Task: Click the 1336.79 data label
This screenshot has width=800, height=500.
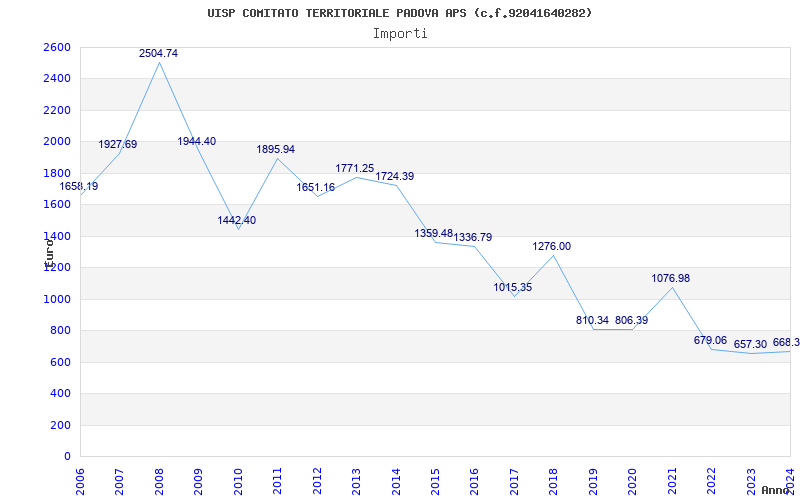Action: 473,237
